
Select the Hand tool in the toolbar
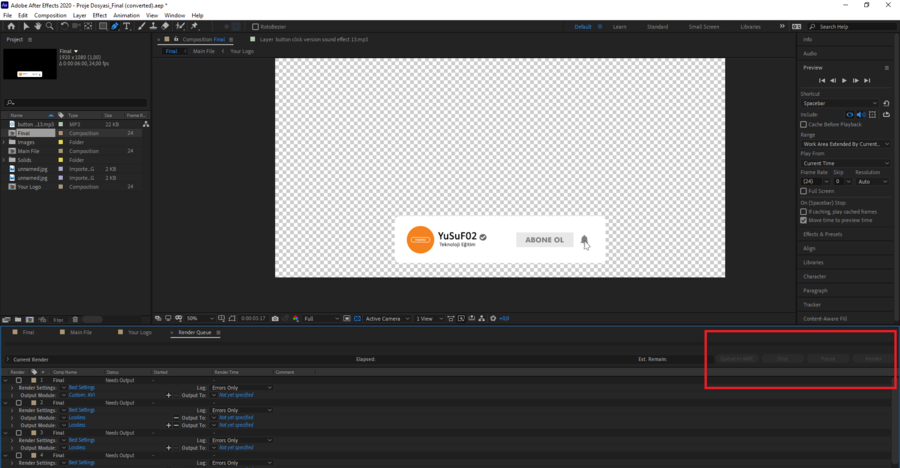[x=38, y=26]
